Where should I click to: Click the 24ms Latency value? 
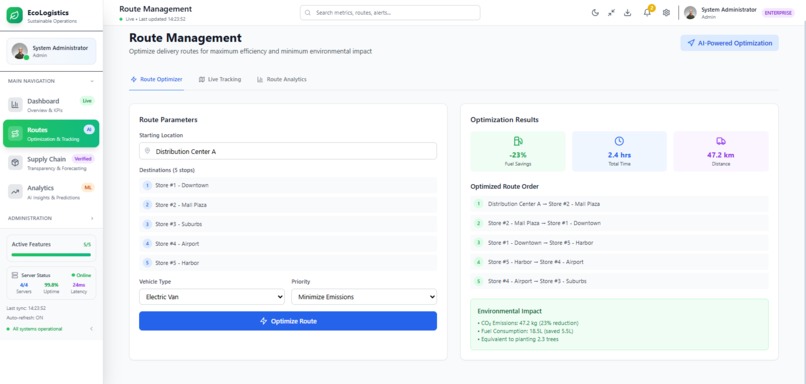coord(79,285)
